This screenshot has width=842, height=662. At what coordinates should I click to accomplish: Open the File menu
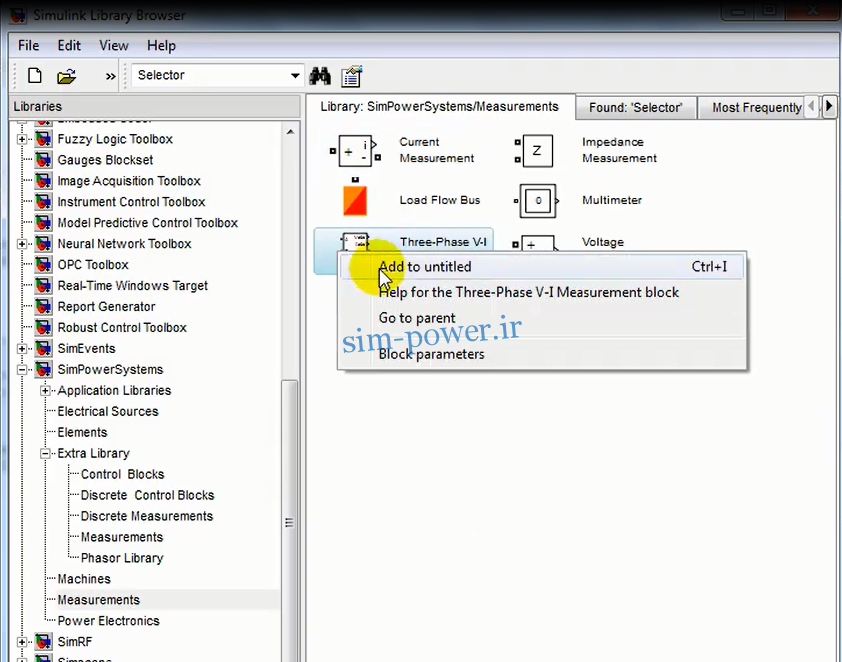[28, 46]
